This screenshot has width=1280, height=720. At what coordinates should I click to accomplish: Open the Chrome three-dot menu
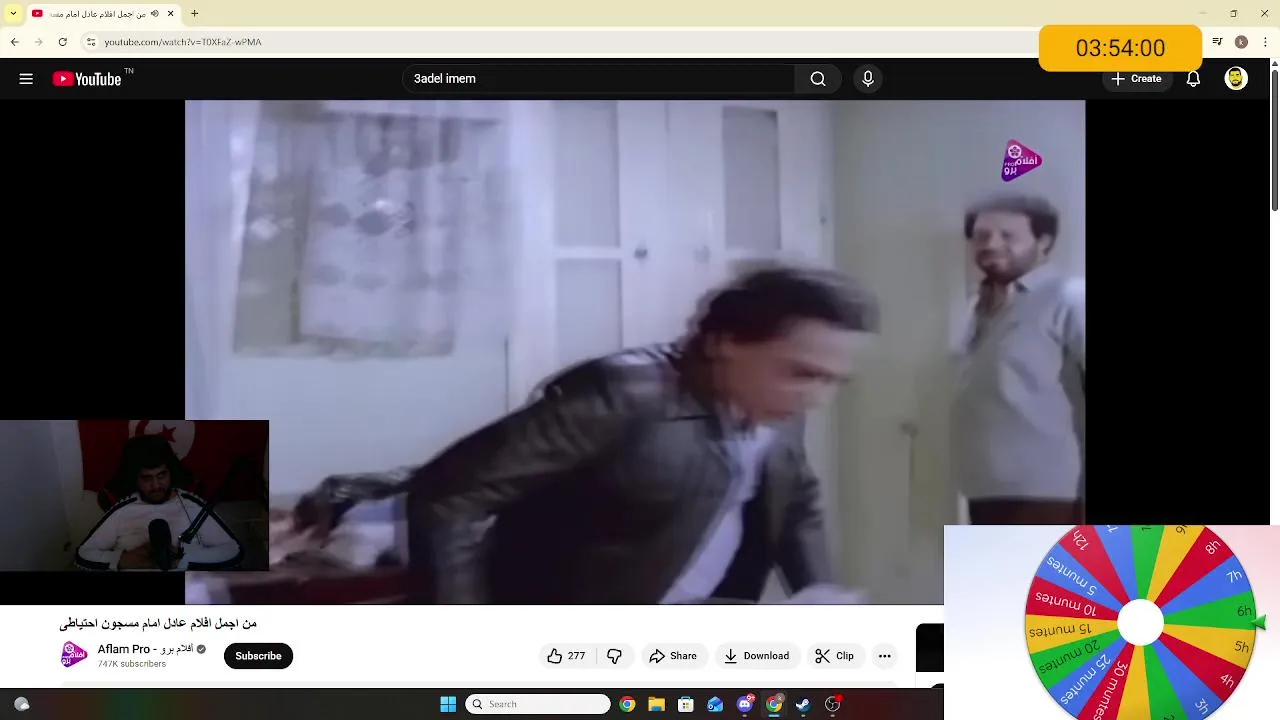coord(1265,42)
